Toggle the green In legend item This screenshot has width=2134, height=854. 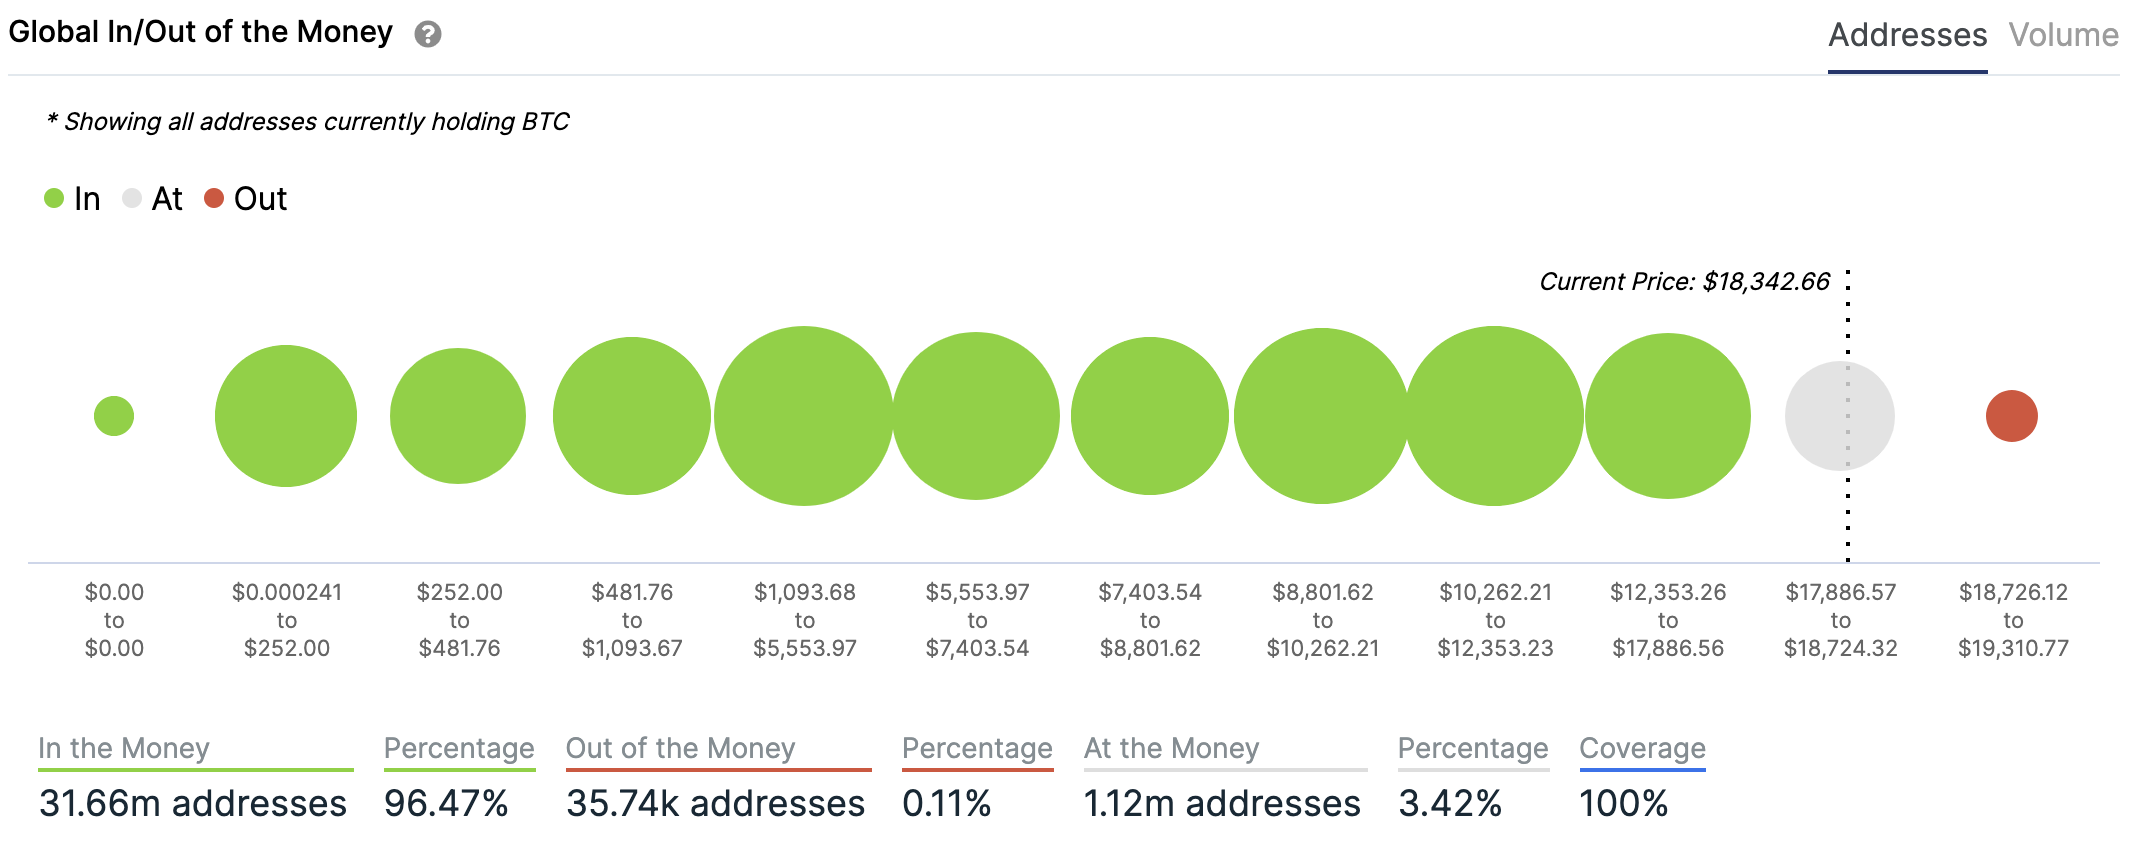coord(73,199)
